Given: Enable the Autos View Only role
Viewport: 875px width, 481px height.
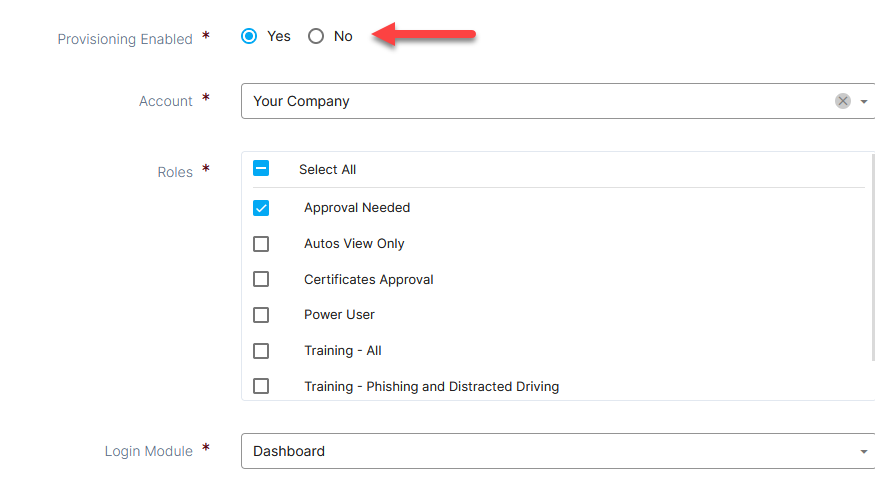Looking at the screenshot, I should 261,244.
